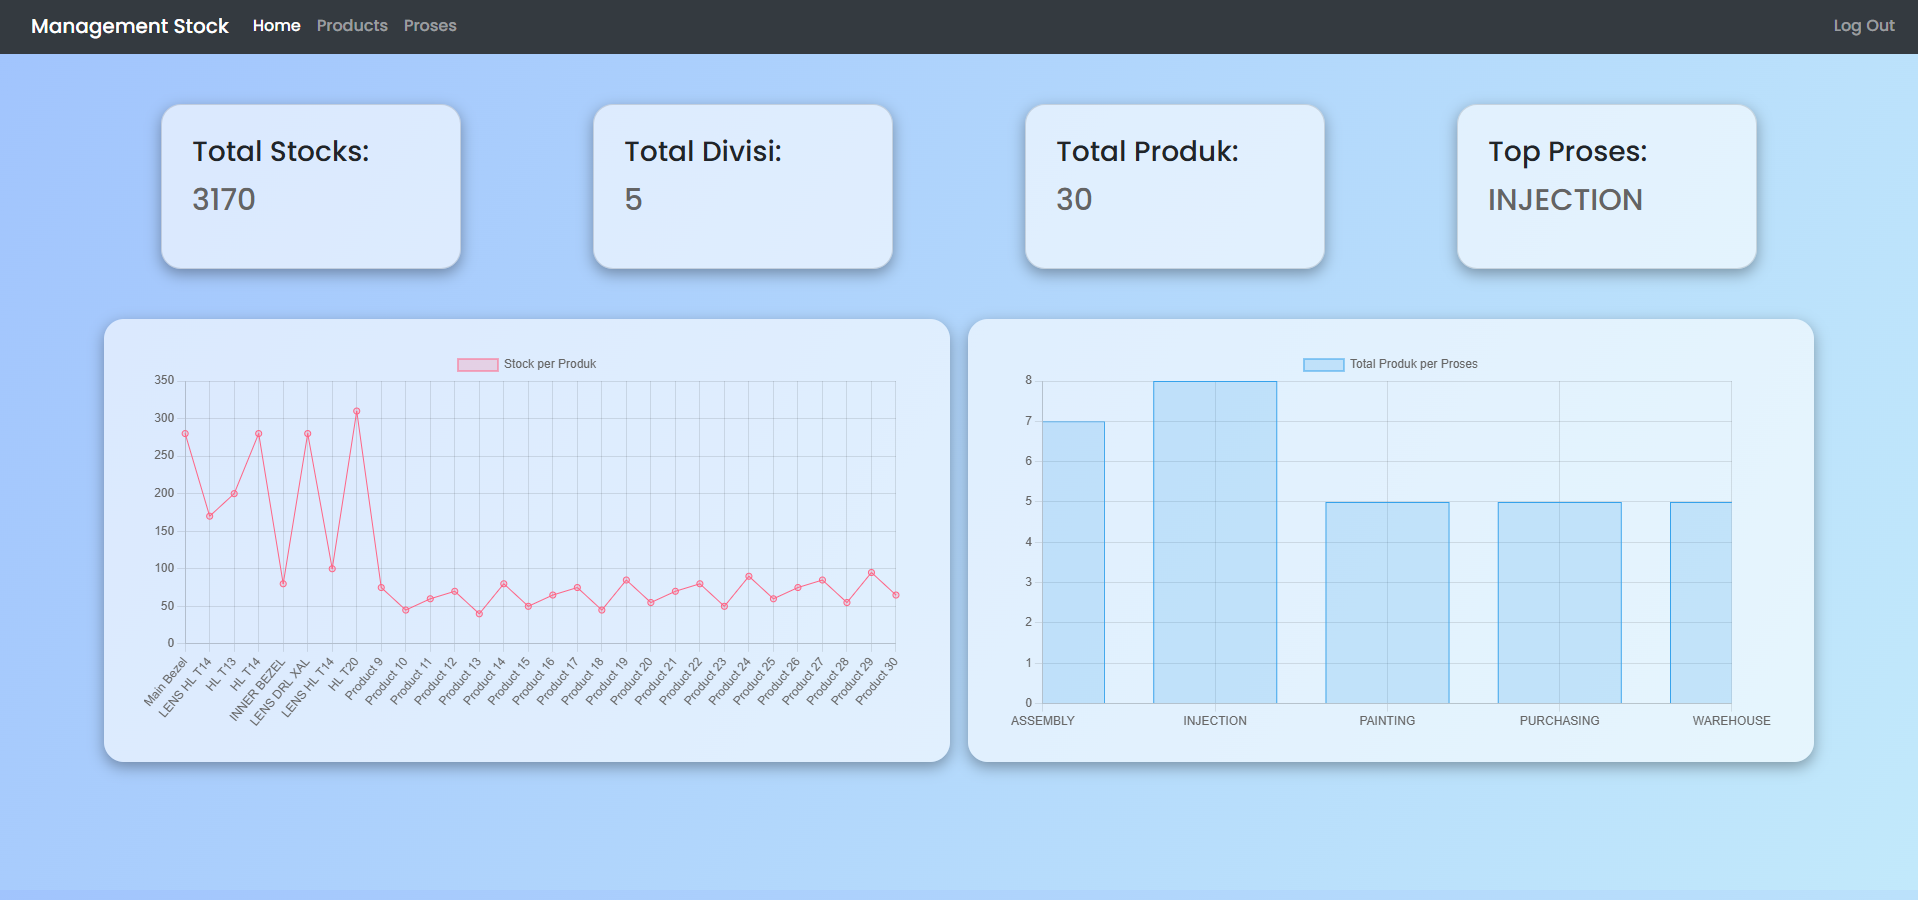The image size is (1918, 900).
Task: Click the PAINTING bar in chart
Action: click(1387, 602)
